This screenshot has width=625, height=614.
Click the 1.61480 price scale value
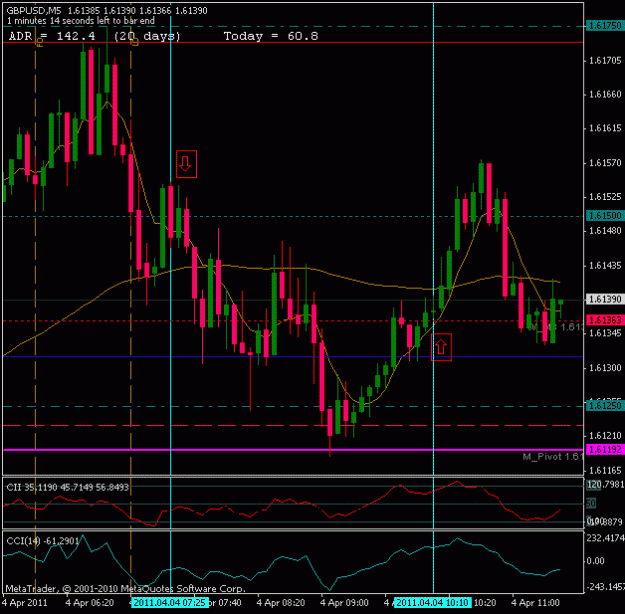[x=605, y=231]
